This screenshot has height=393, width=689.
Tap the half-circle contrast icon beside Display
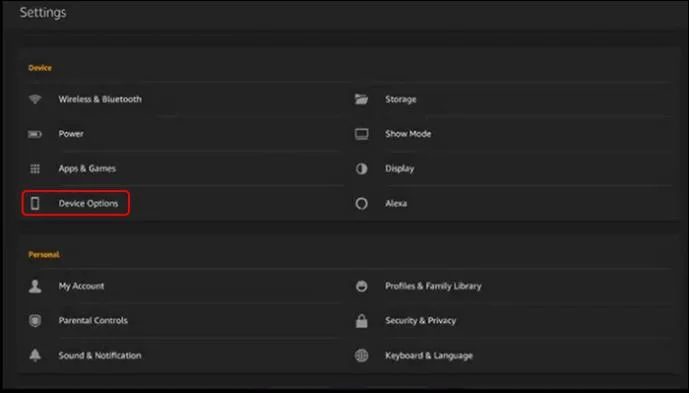tap(362, 168)
